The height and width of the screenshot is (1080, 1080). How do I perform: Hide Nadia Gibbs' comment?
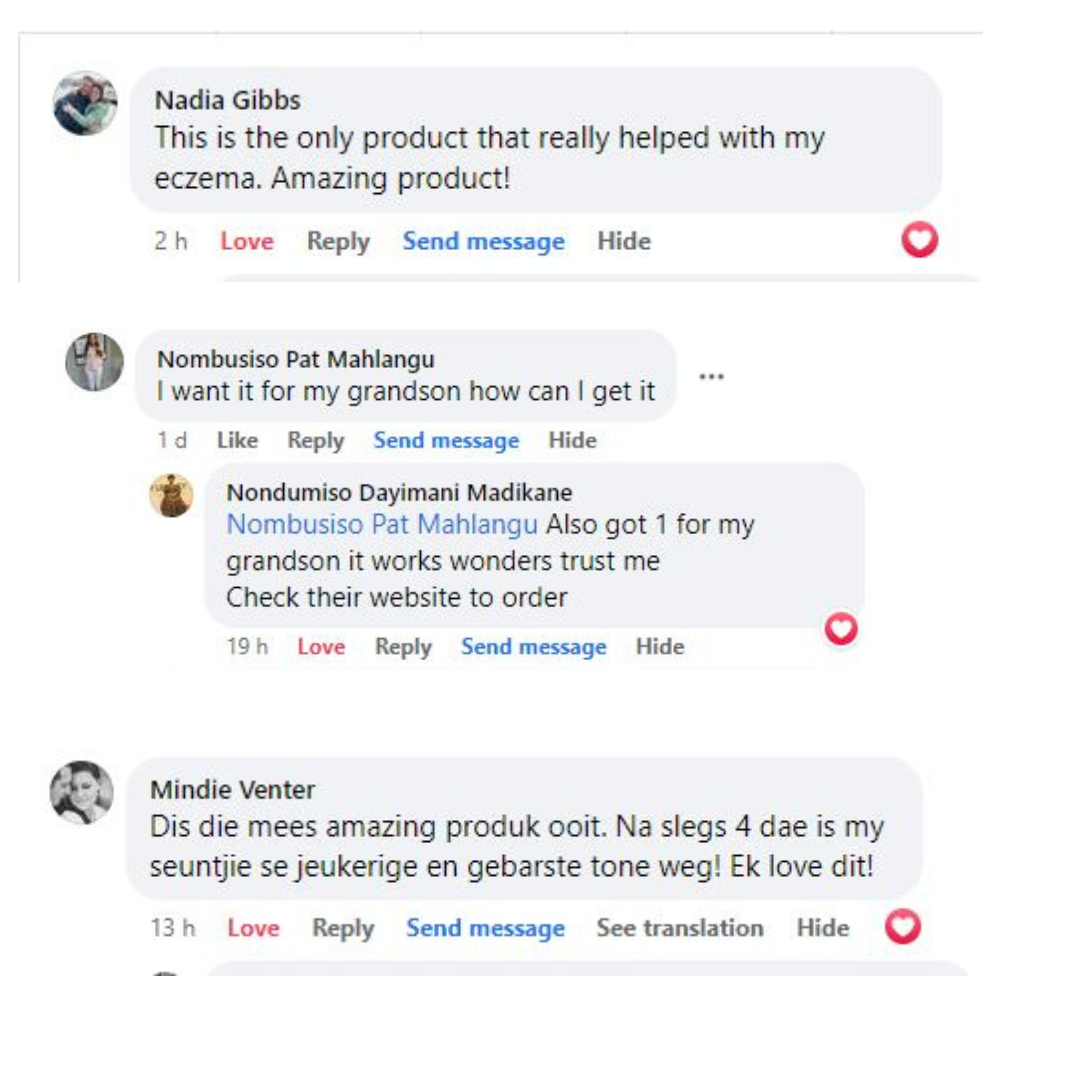pyautogui.click(x=624, y=241)
